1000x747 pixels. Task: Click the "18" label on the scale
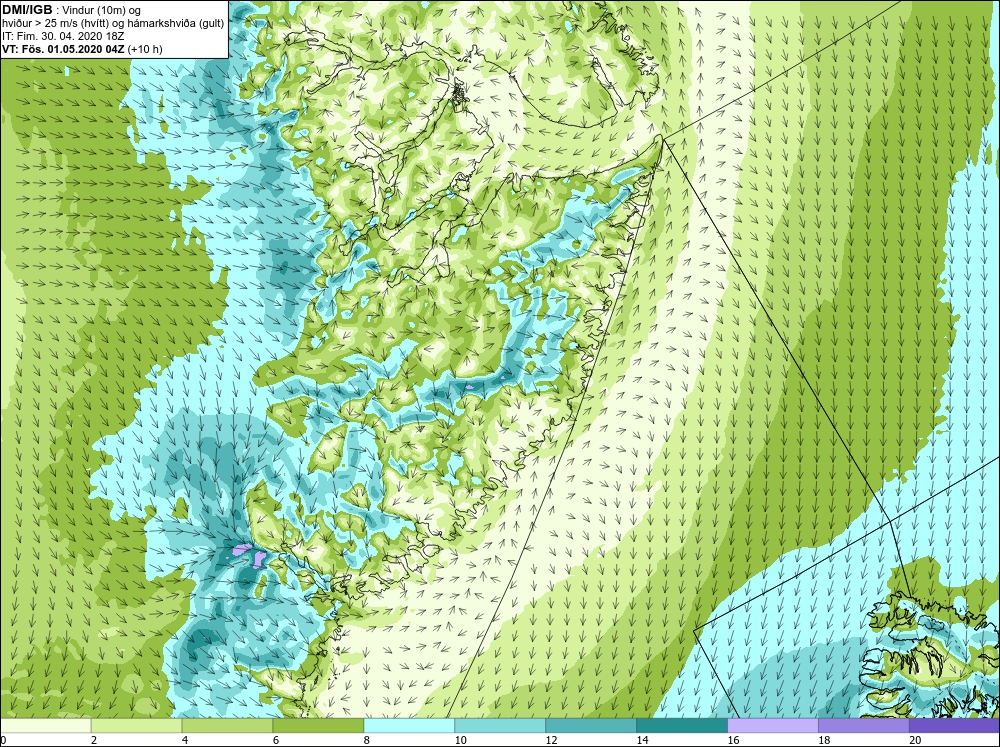[824, 740]
